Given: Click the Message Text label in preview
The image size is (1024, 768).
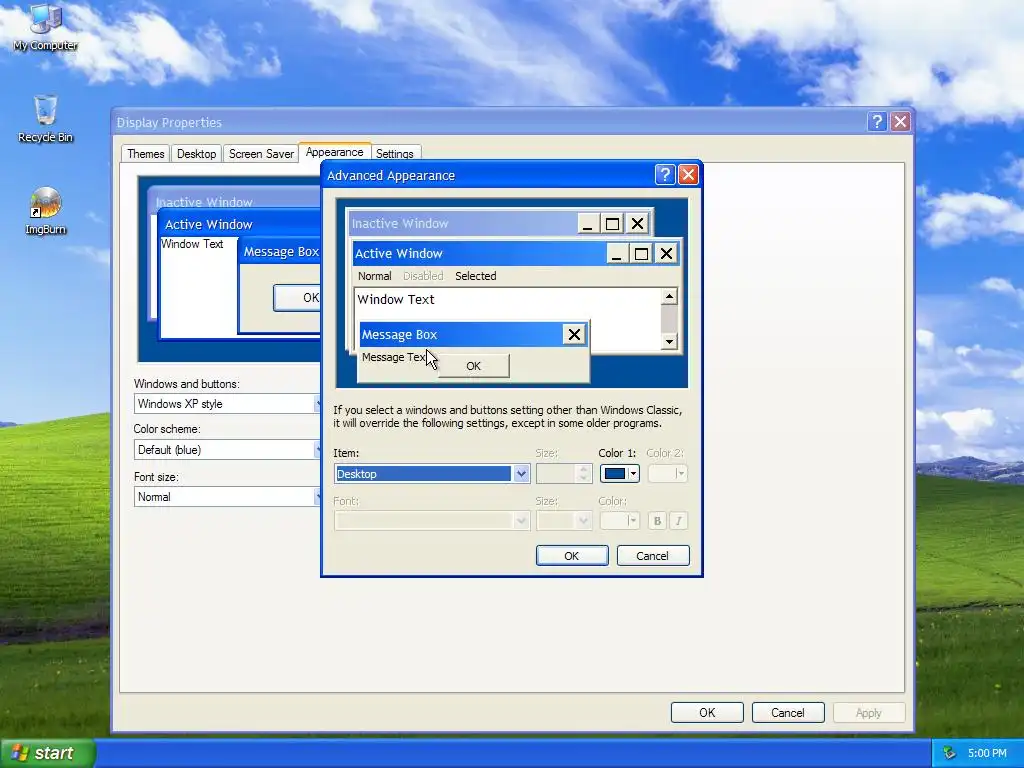Looking at the screenshot, I should click(x=393, y=357).
